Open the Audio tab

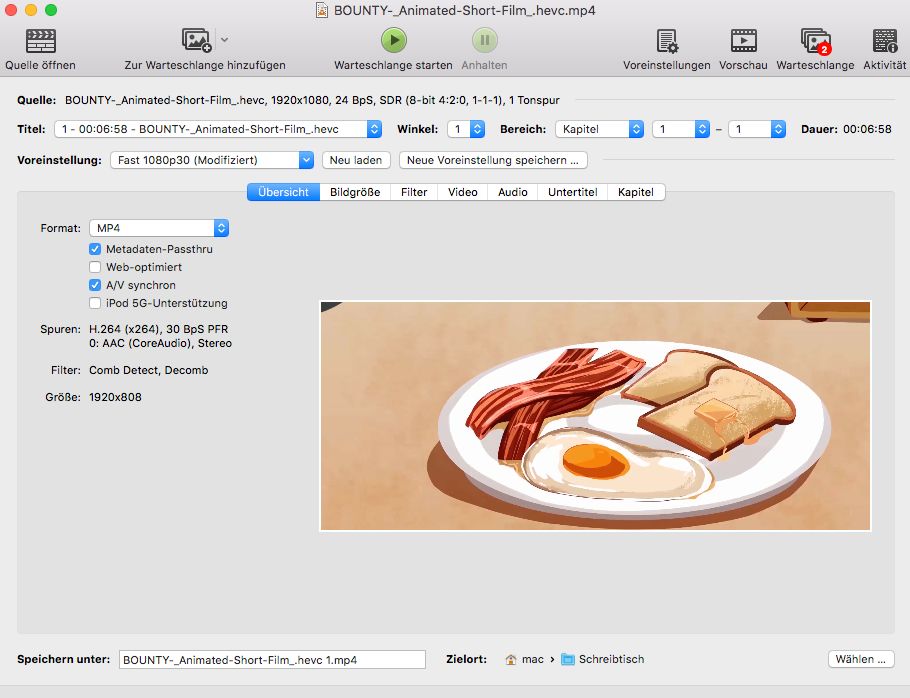coord(512,192)
